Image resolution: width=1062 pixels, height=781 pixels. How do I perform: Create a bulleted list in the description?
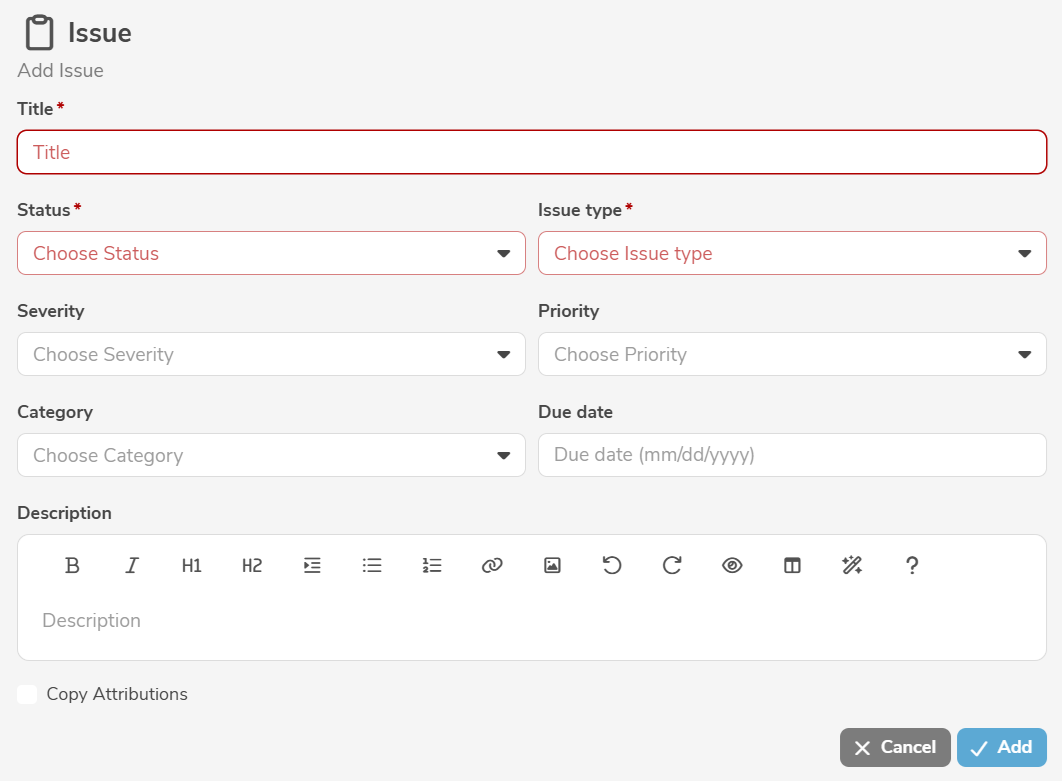tap(371, 565)
